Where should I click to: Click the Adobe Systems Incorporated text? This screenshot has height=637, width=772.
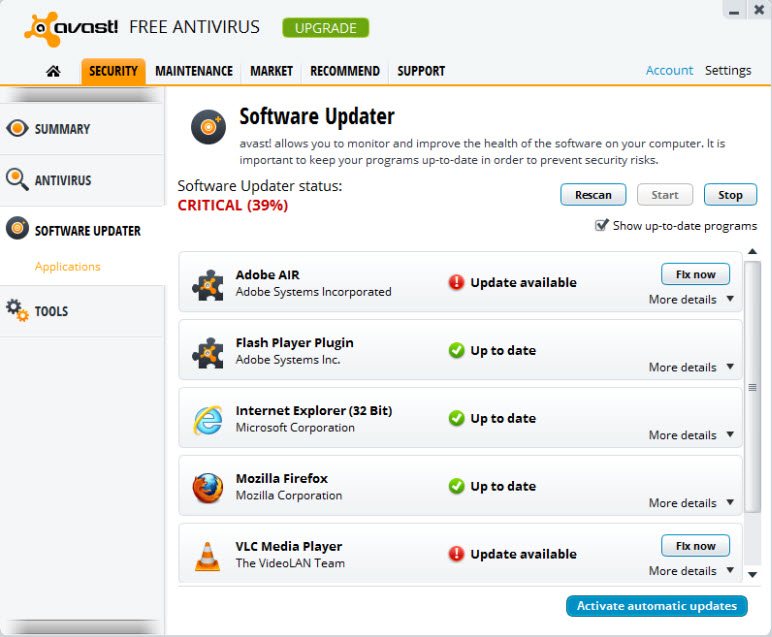click(x=313, y=292)
